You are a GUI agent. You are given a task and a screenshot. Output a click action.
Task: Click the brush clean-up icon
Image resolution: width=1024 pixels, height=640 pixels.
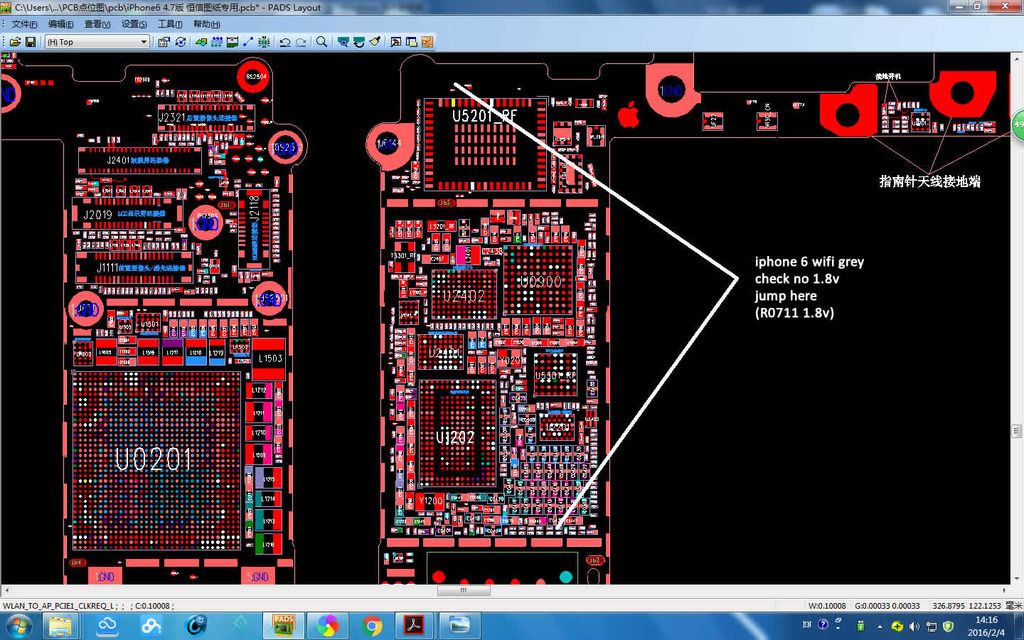click(375, 42)
